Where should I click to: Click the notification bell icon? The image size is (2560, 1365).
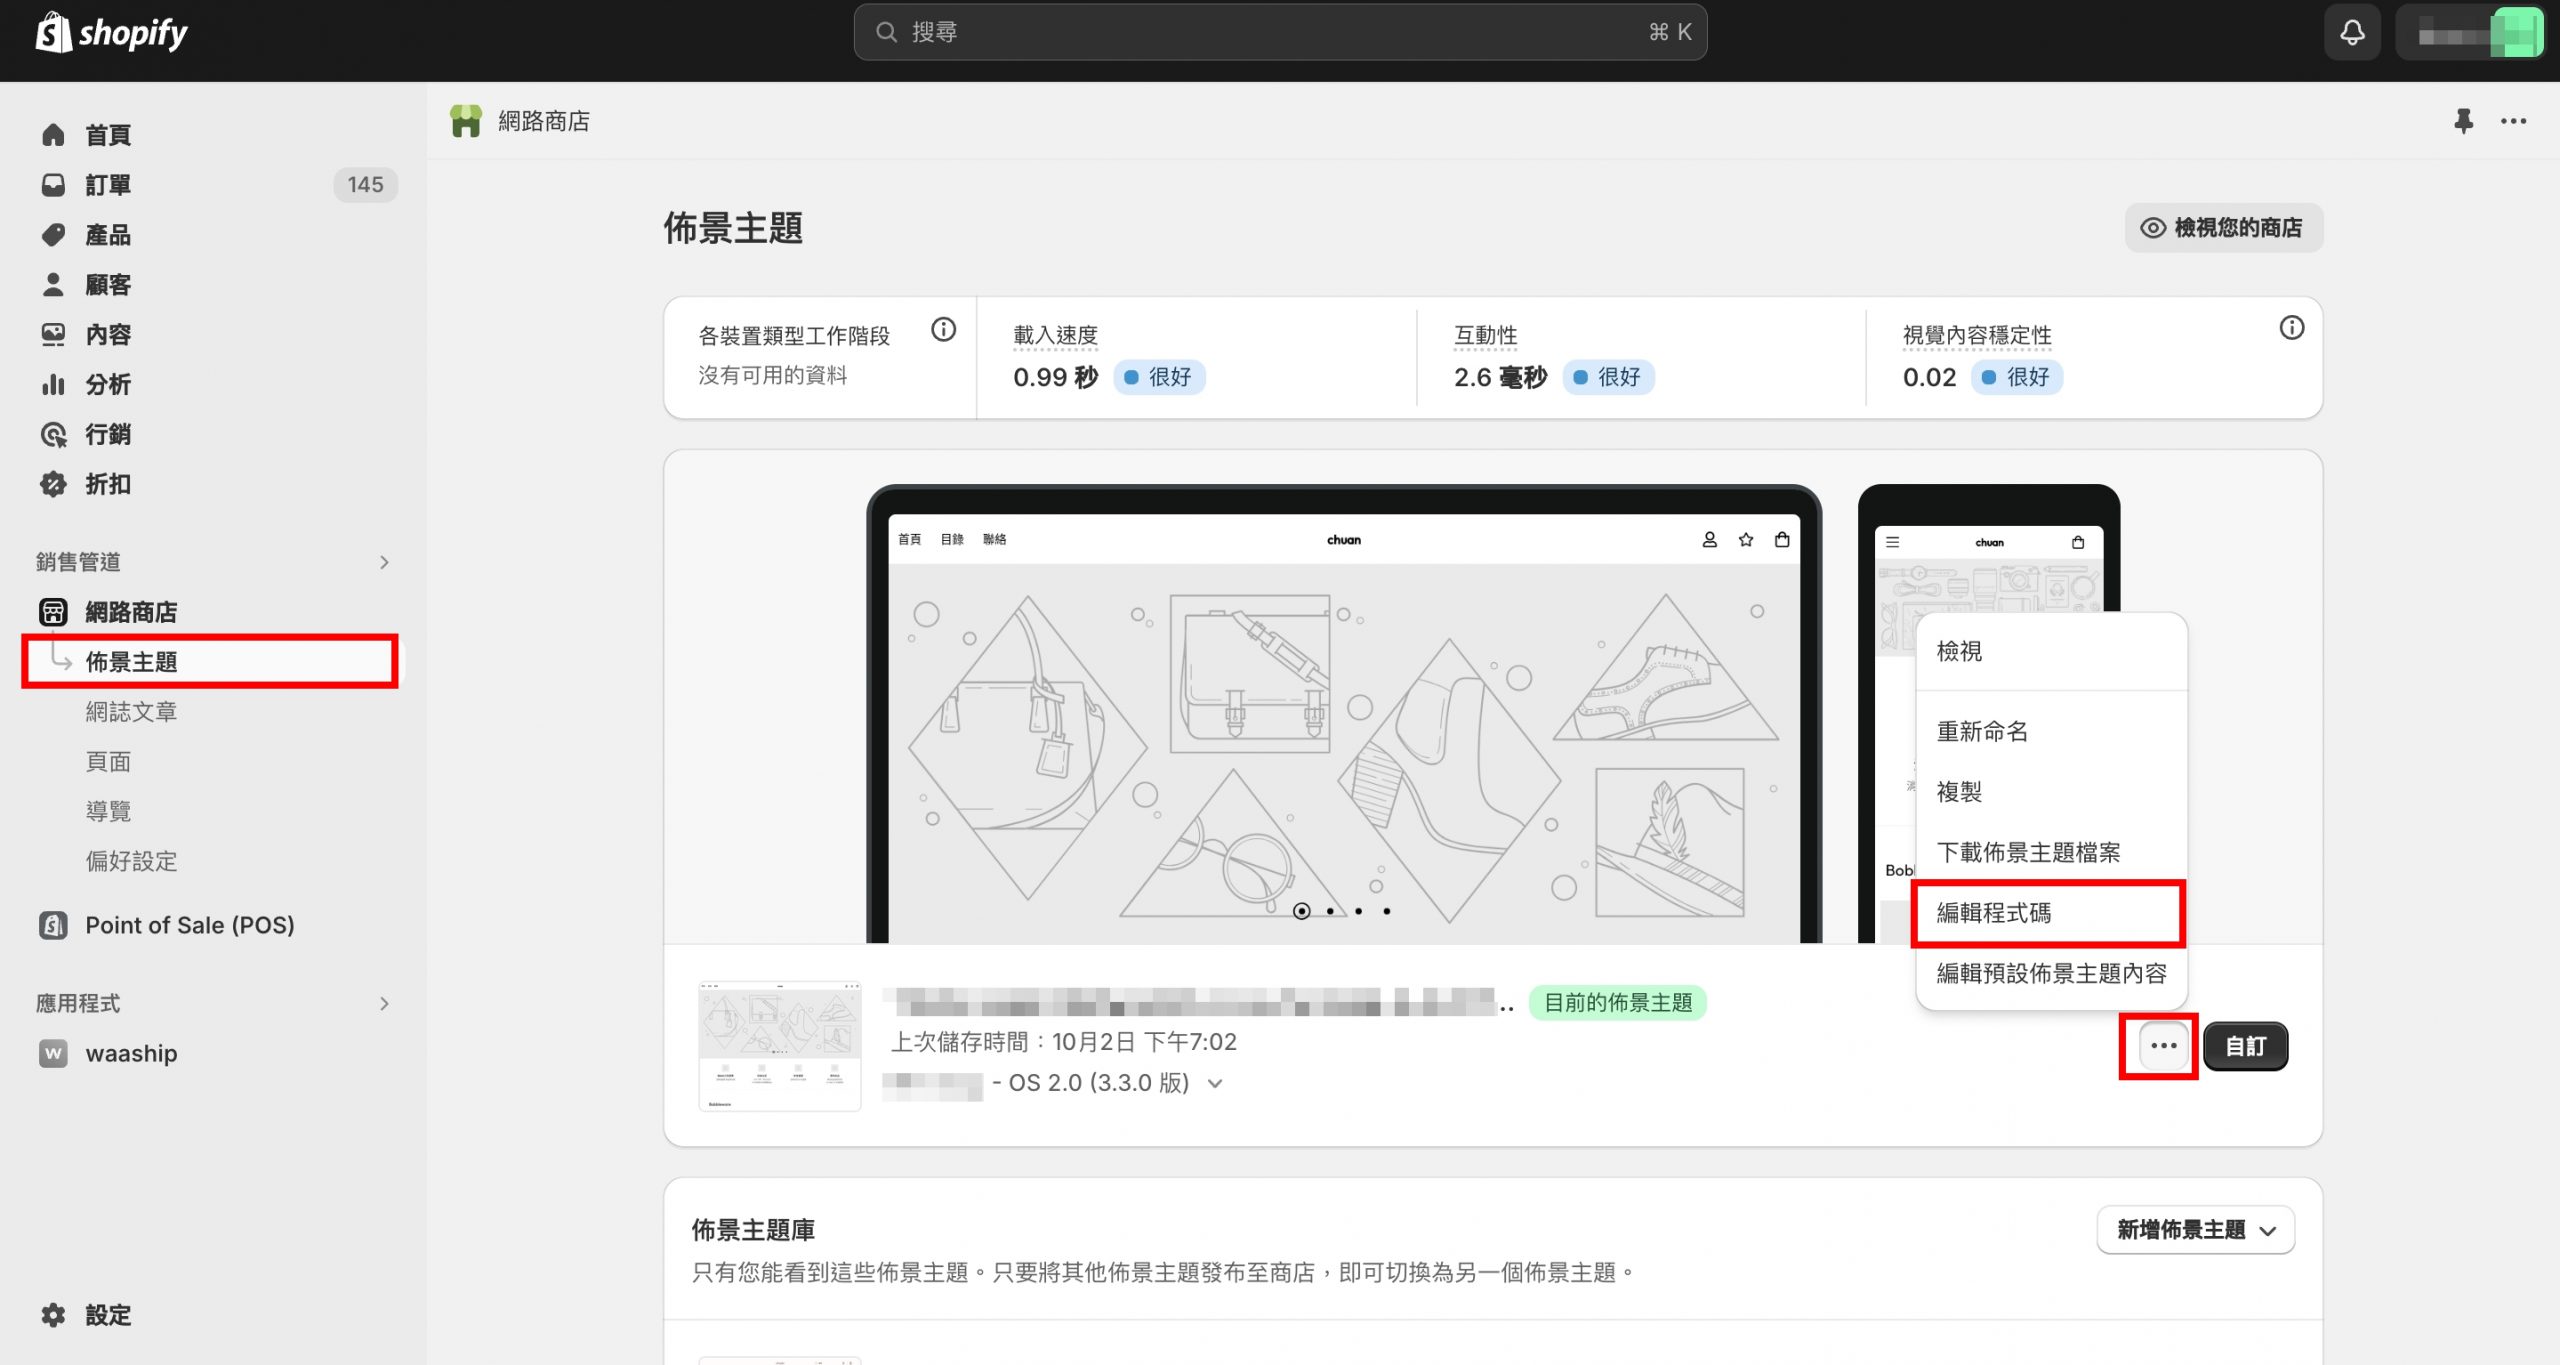click(x=2352, y=32)
